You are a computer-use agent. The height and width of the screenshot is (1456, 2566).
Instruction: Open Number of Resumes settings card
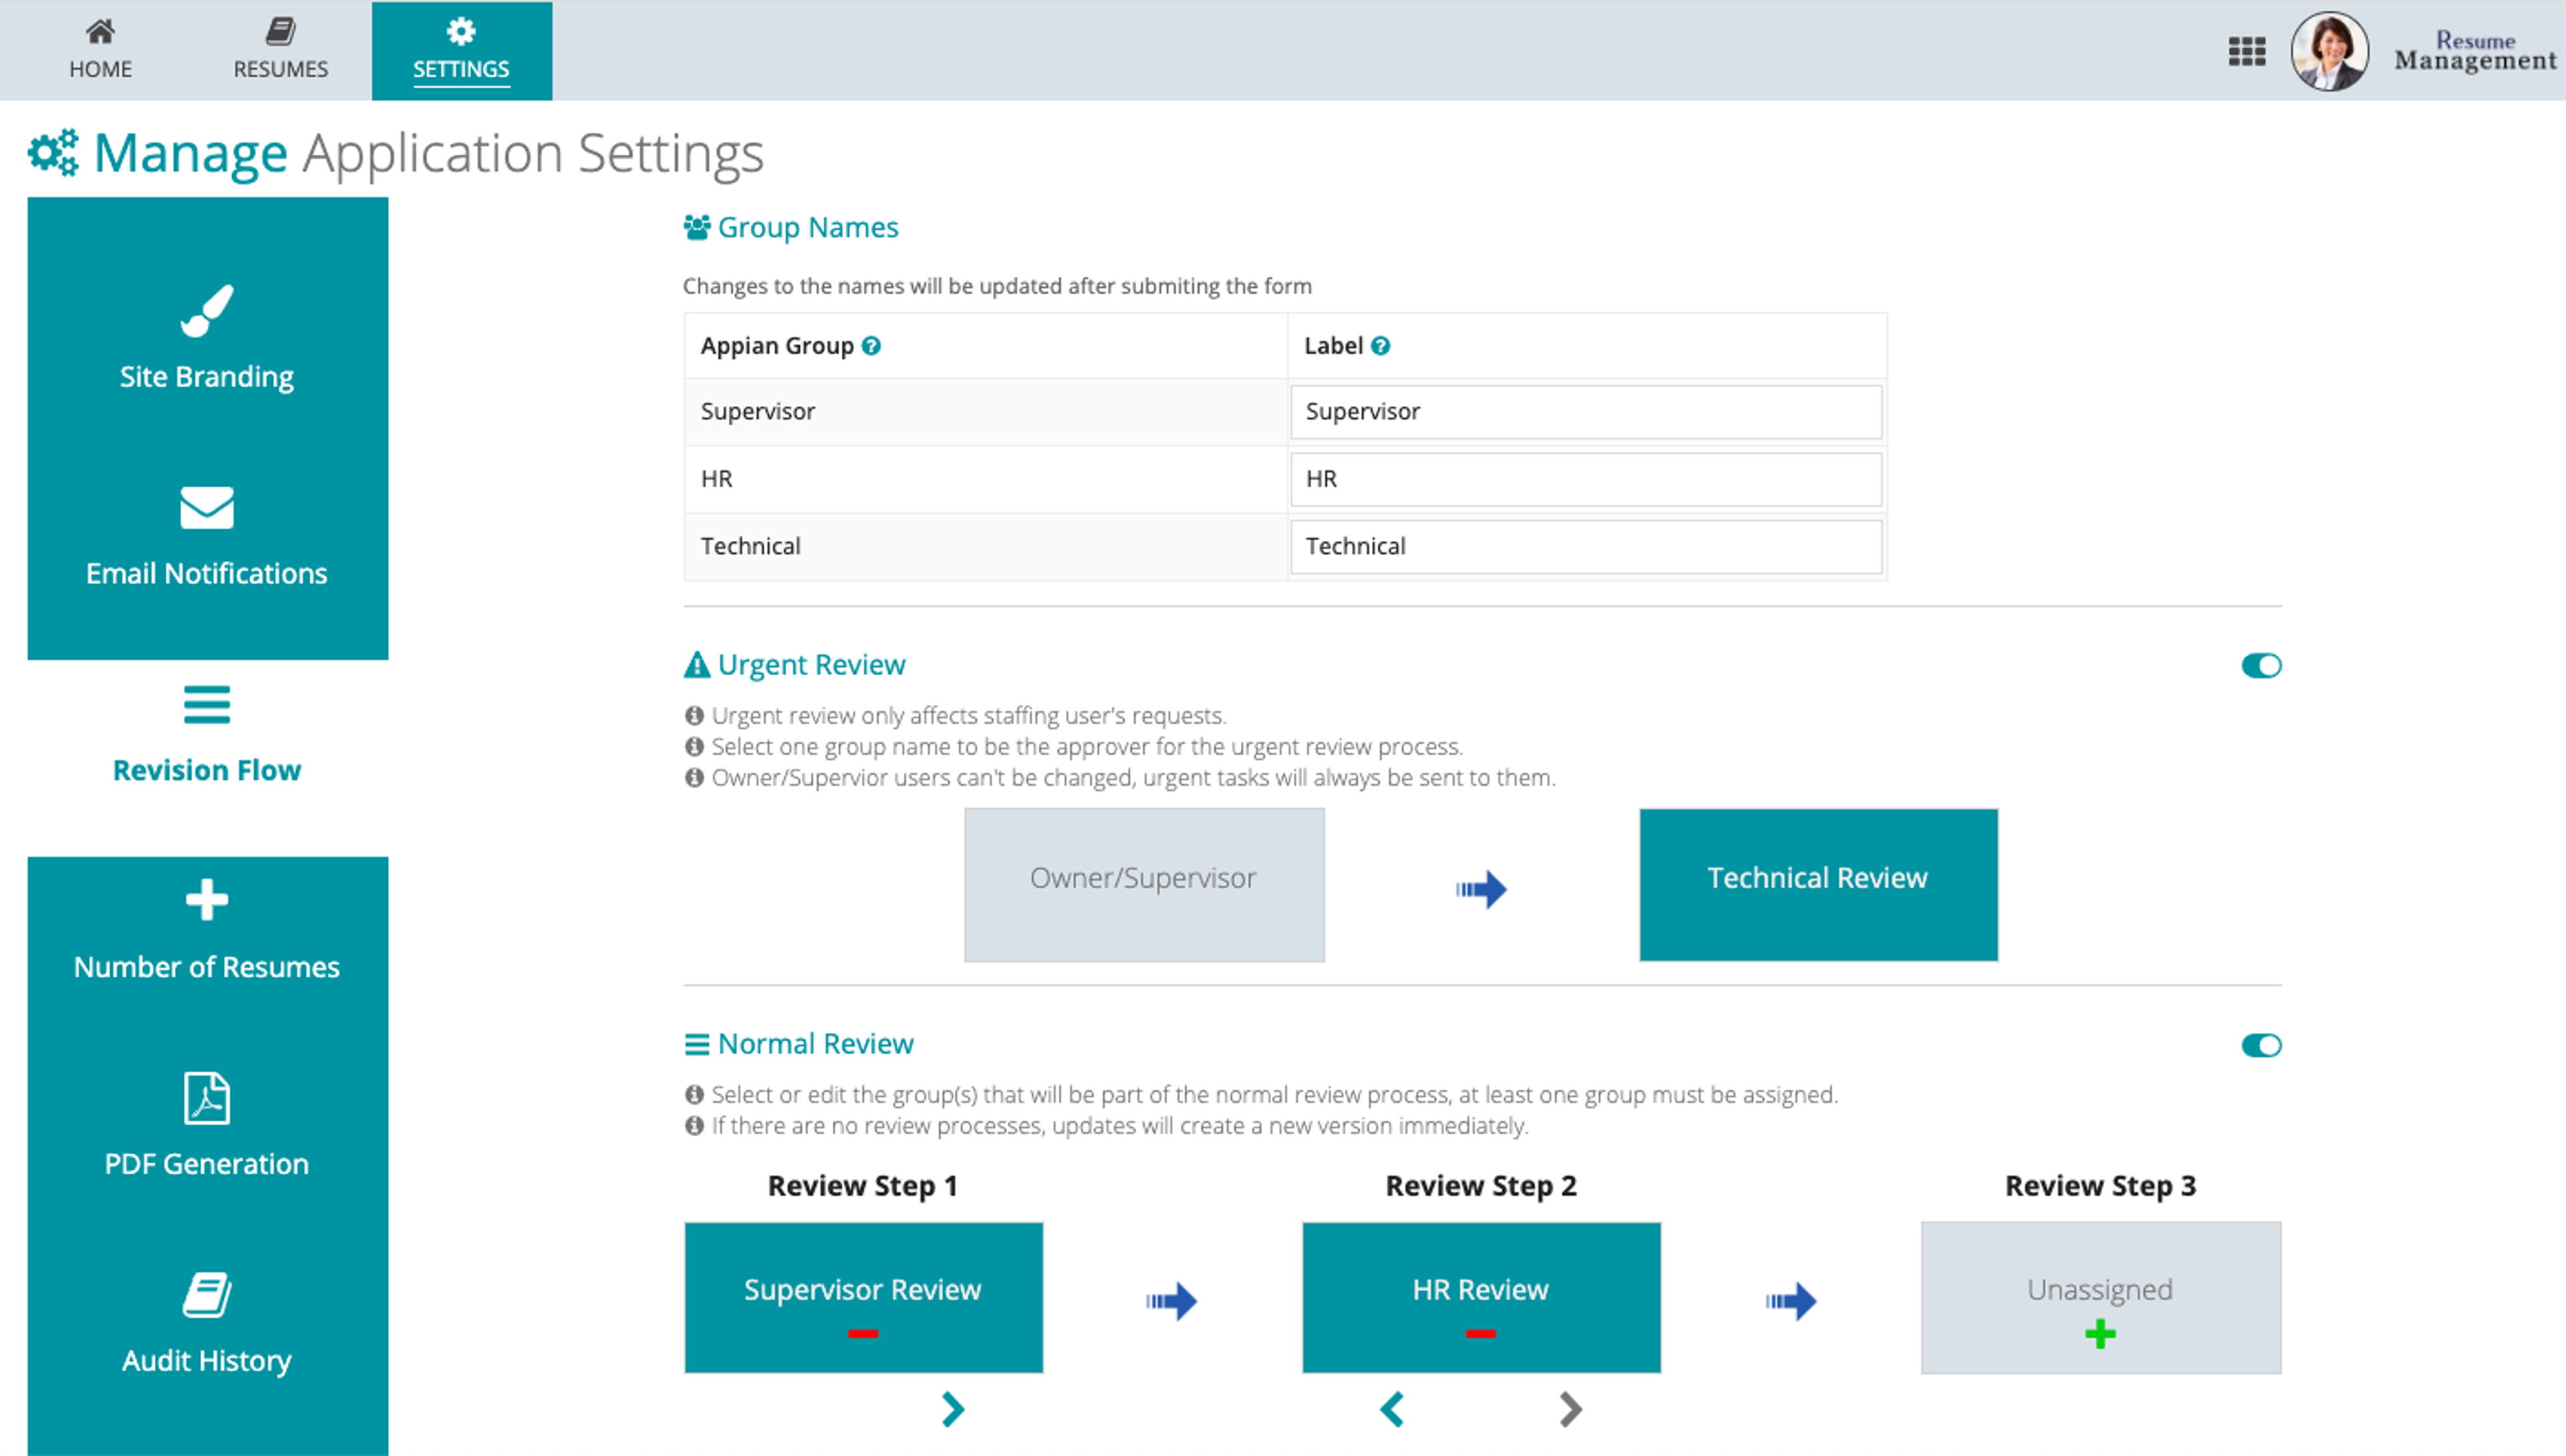[207, 929]
